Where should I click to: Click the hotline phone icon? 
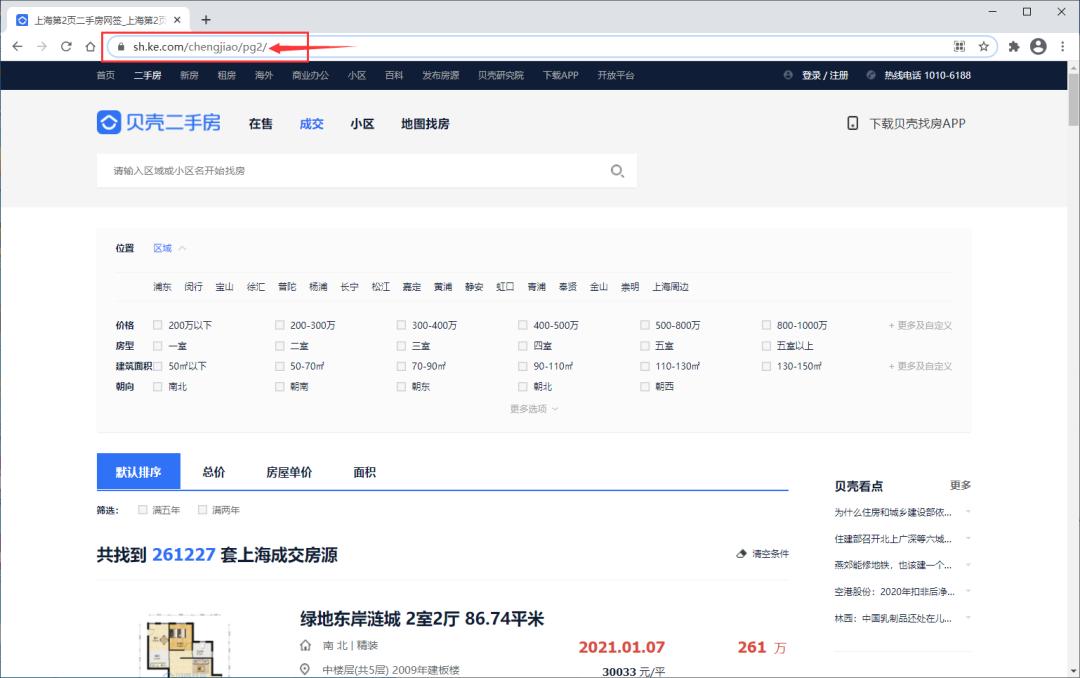coord(871,75)
